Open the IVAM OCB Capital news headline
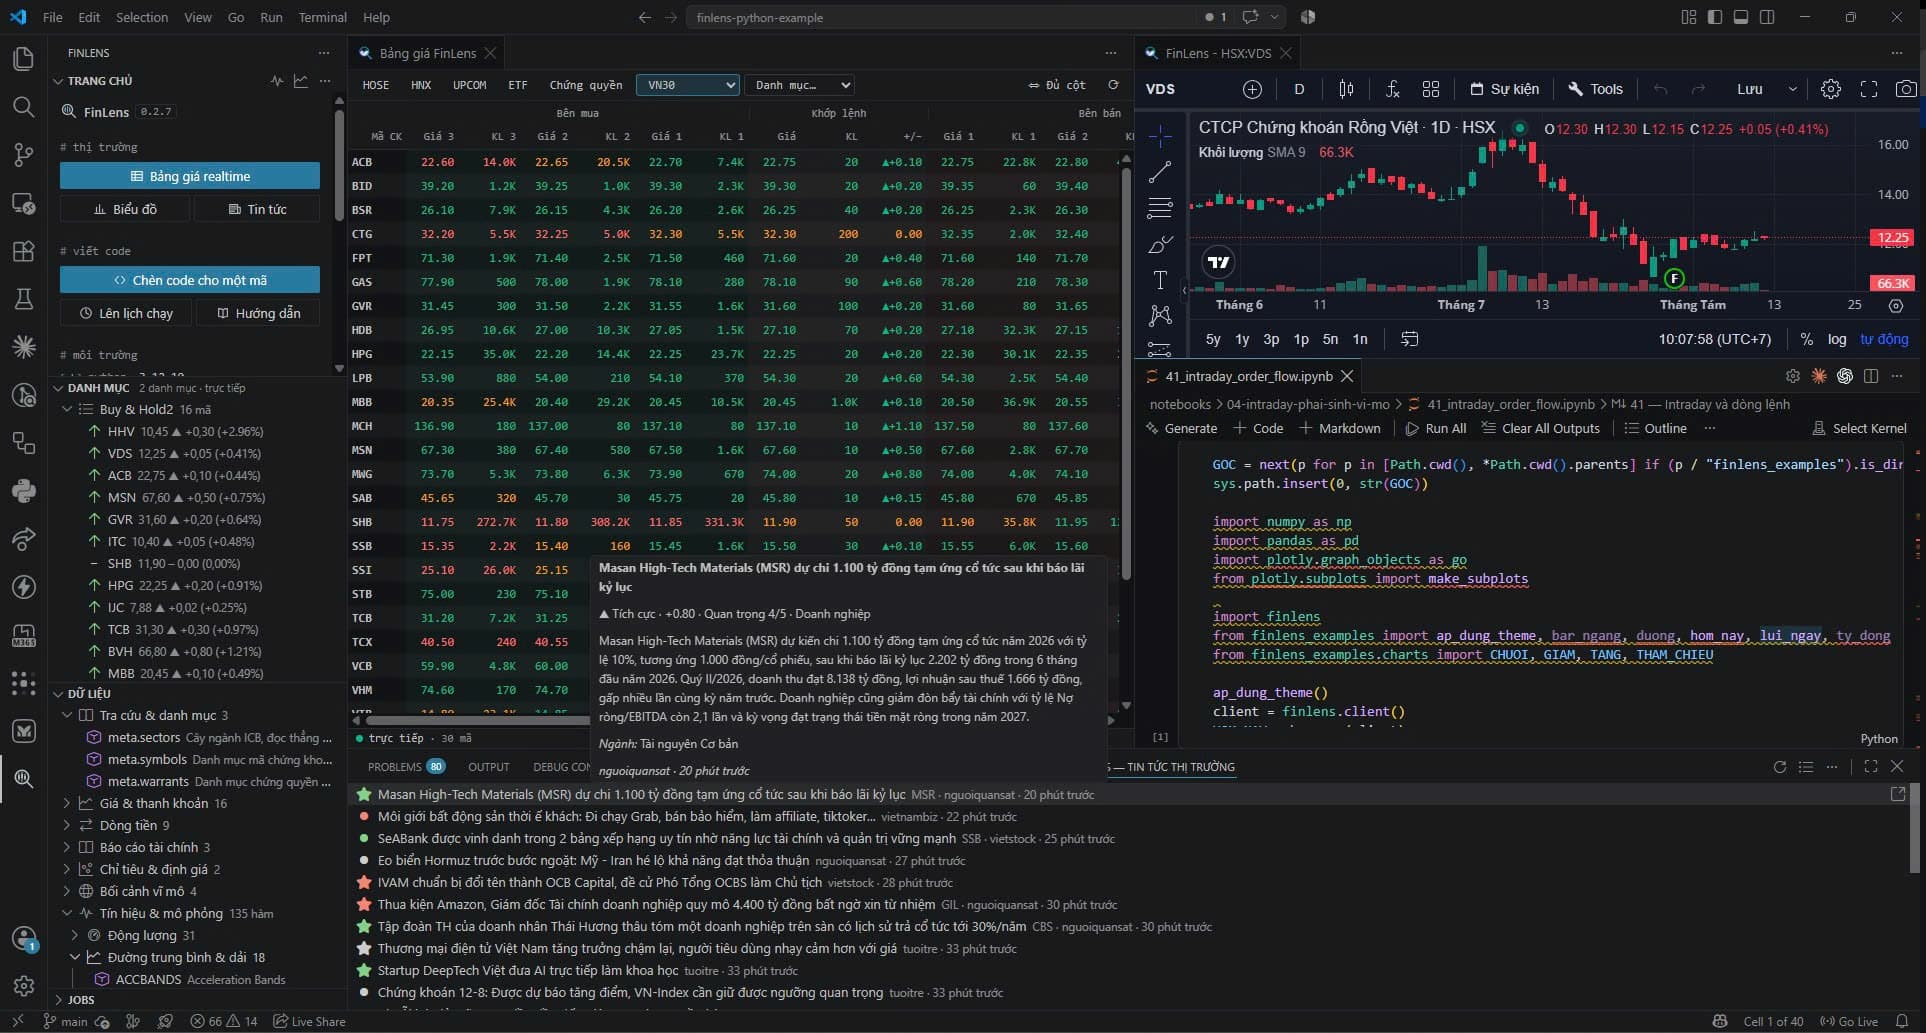This screenshot has width=1926, height=1033. (600, 883)
